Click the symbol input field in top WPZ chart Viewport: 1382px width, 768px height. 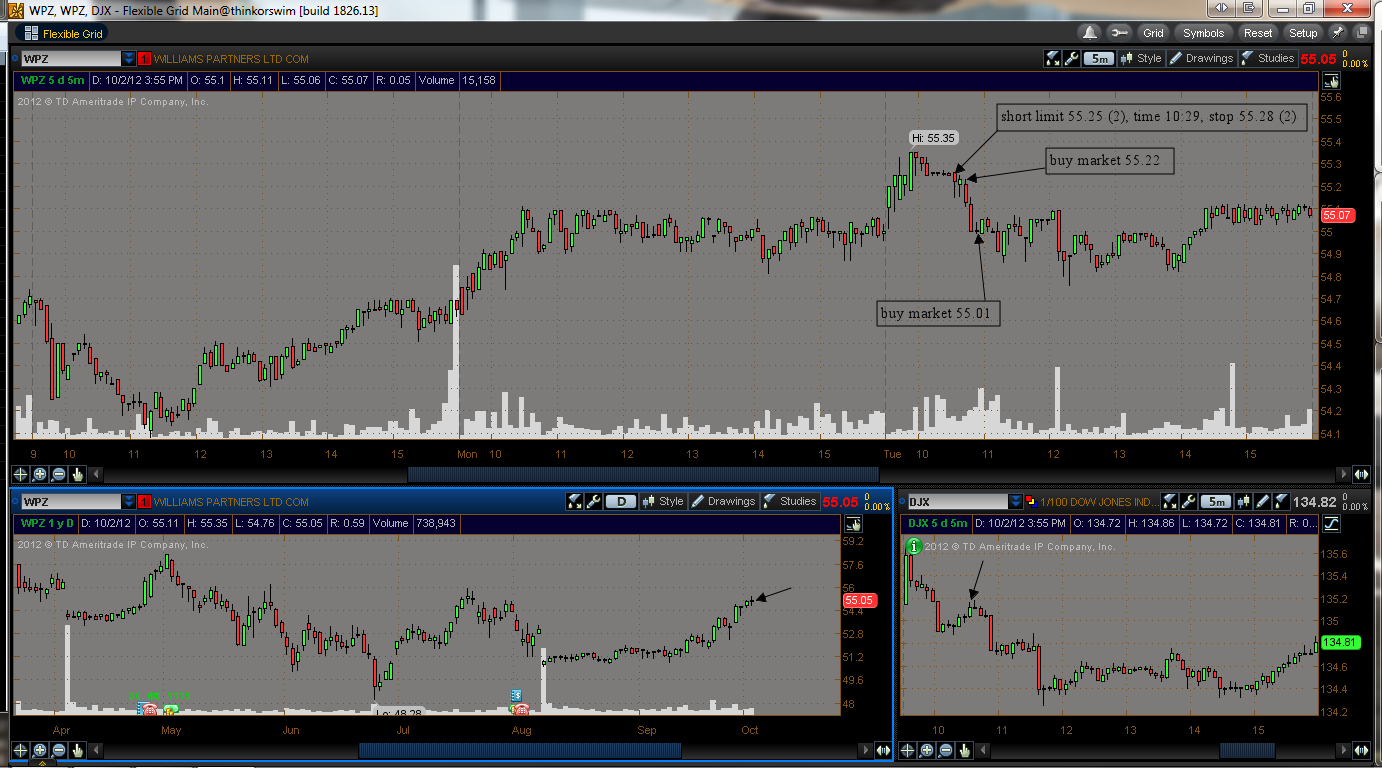coord(70,58)
